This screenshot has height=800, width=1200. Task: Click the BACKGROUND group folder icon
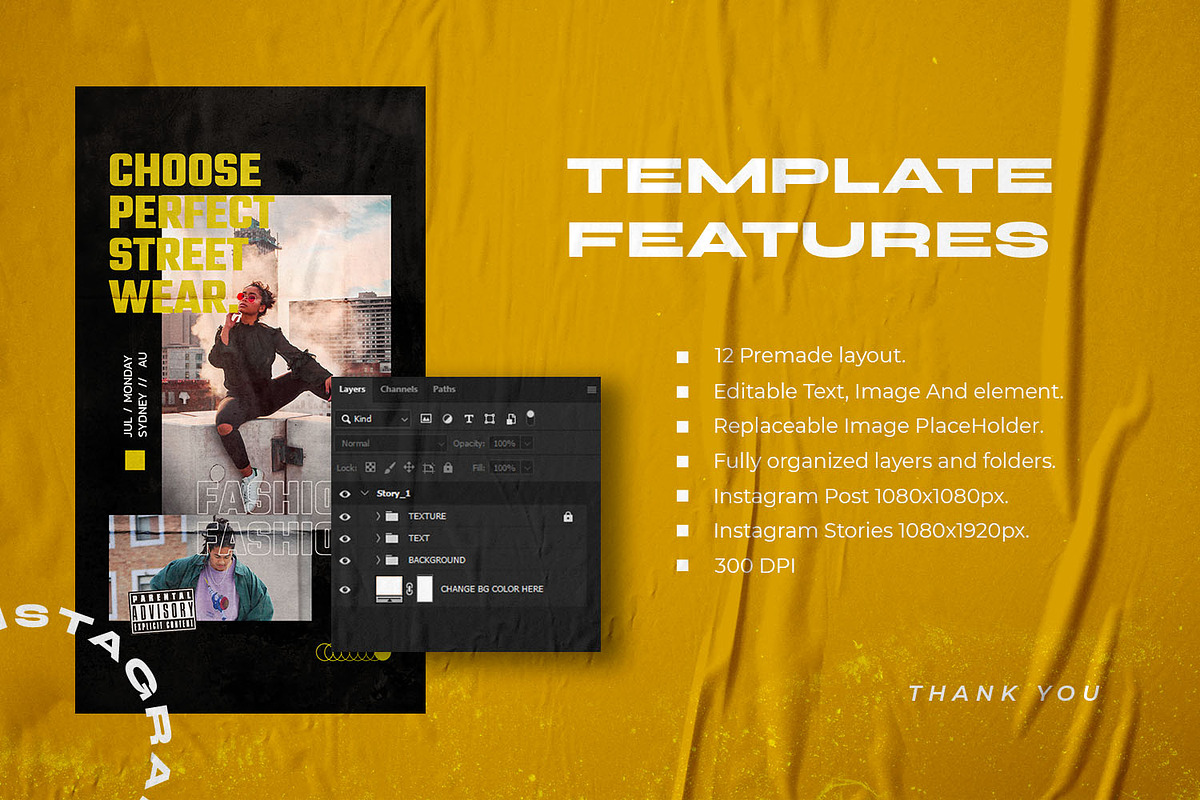pyautogui.click(x=391, y=560)
